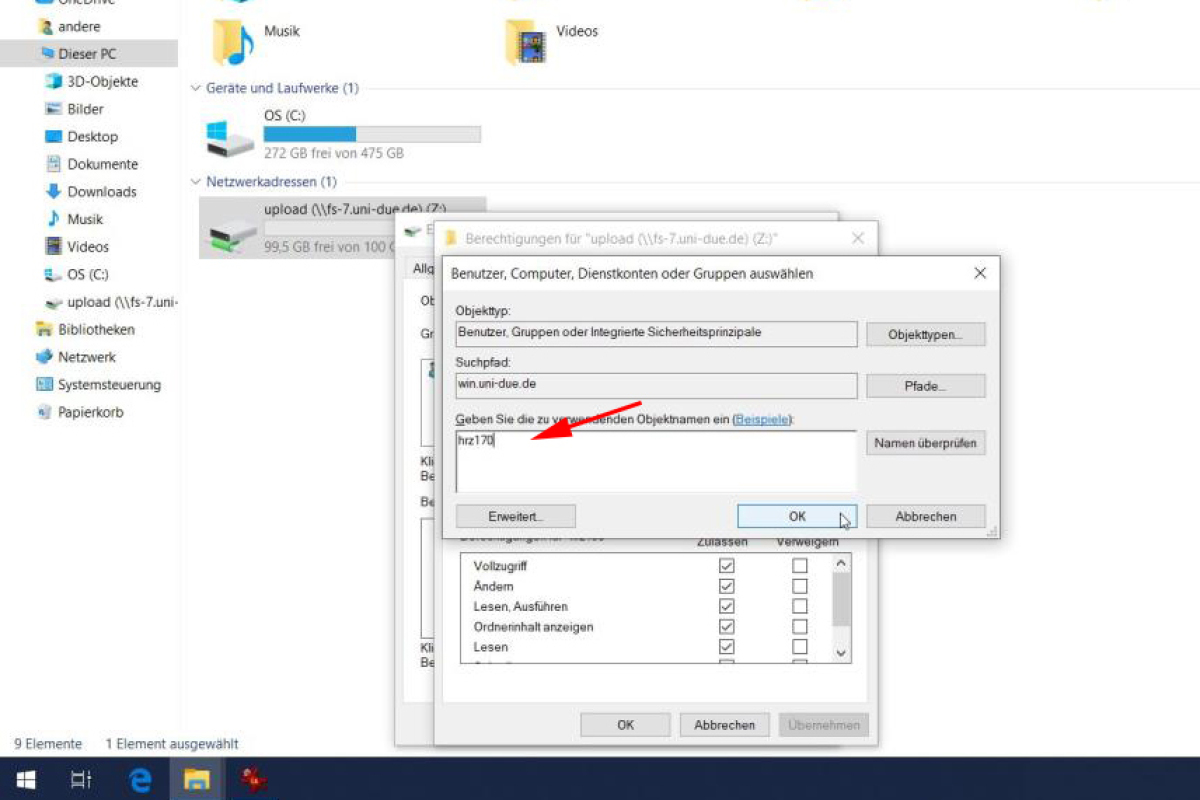Open the Beispiele link
The image size is (1200, 800).
point(761,420)
